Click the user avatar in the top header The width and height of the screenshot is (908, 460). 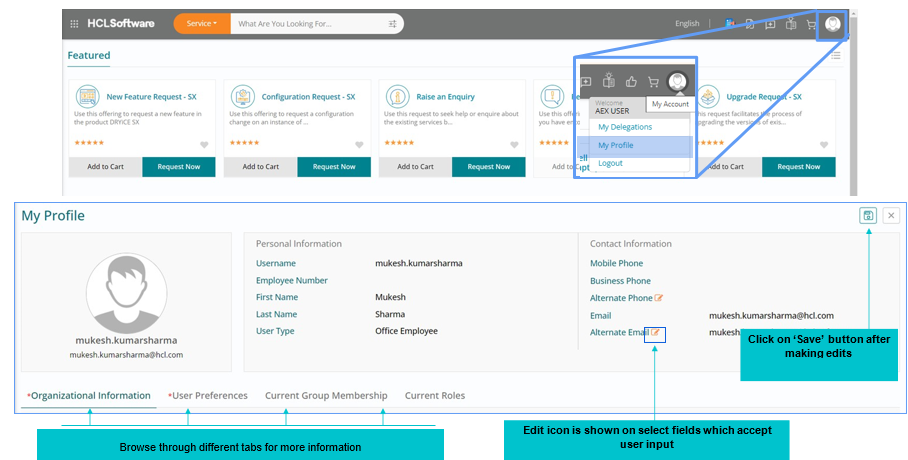click(x=833, y=24)
